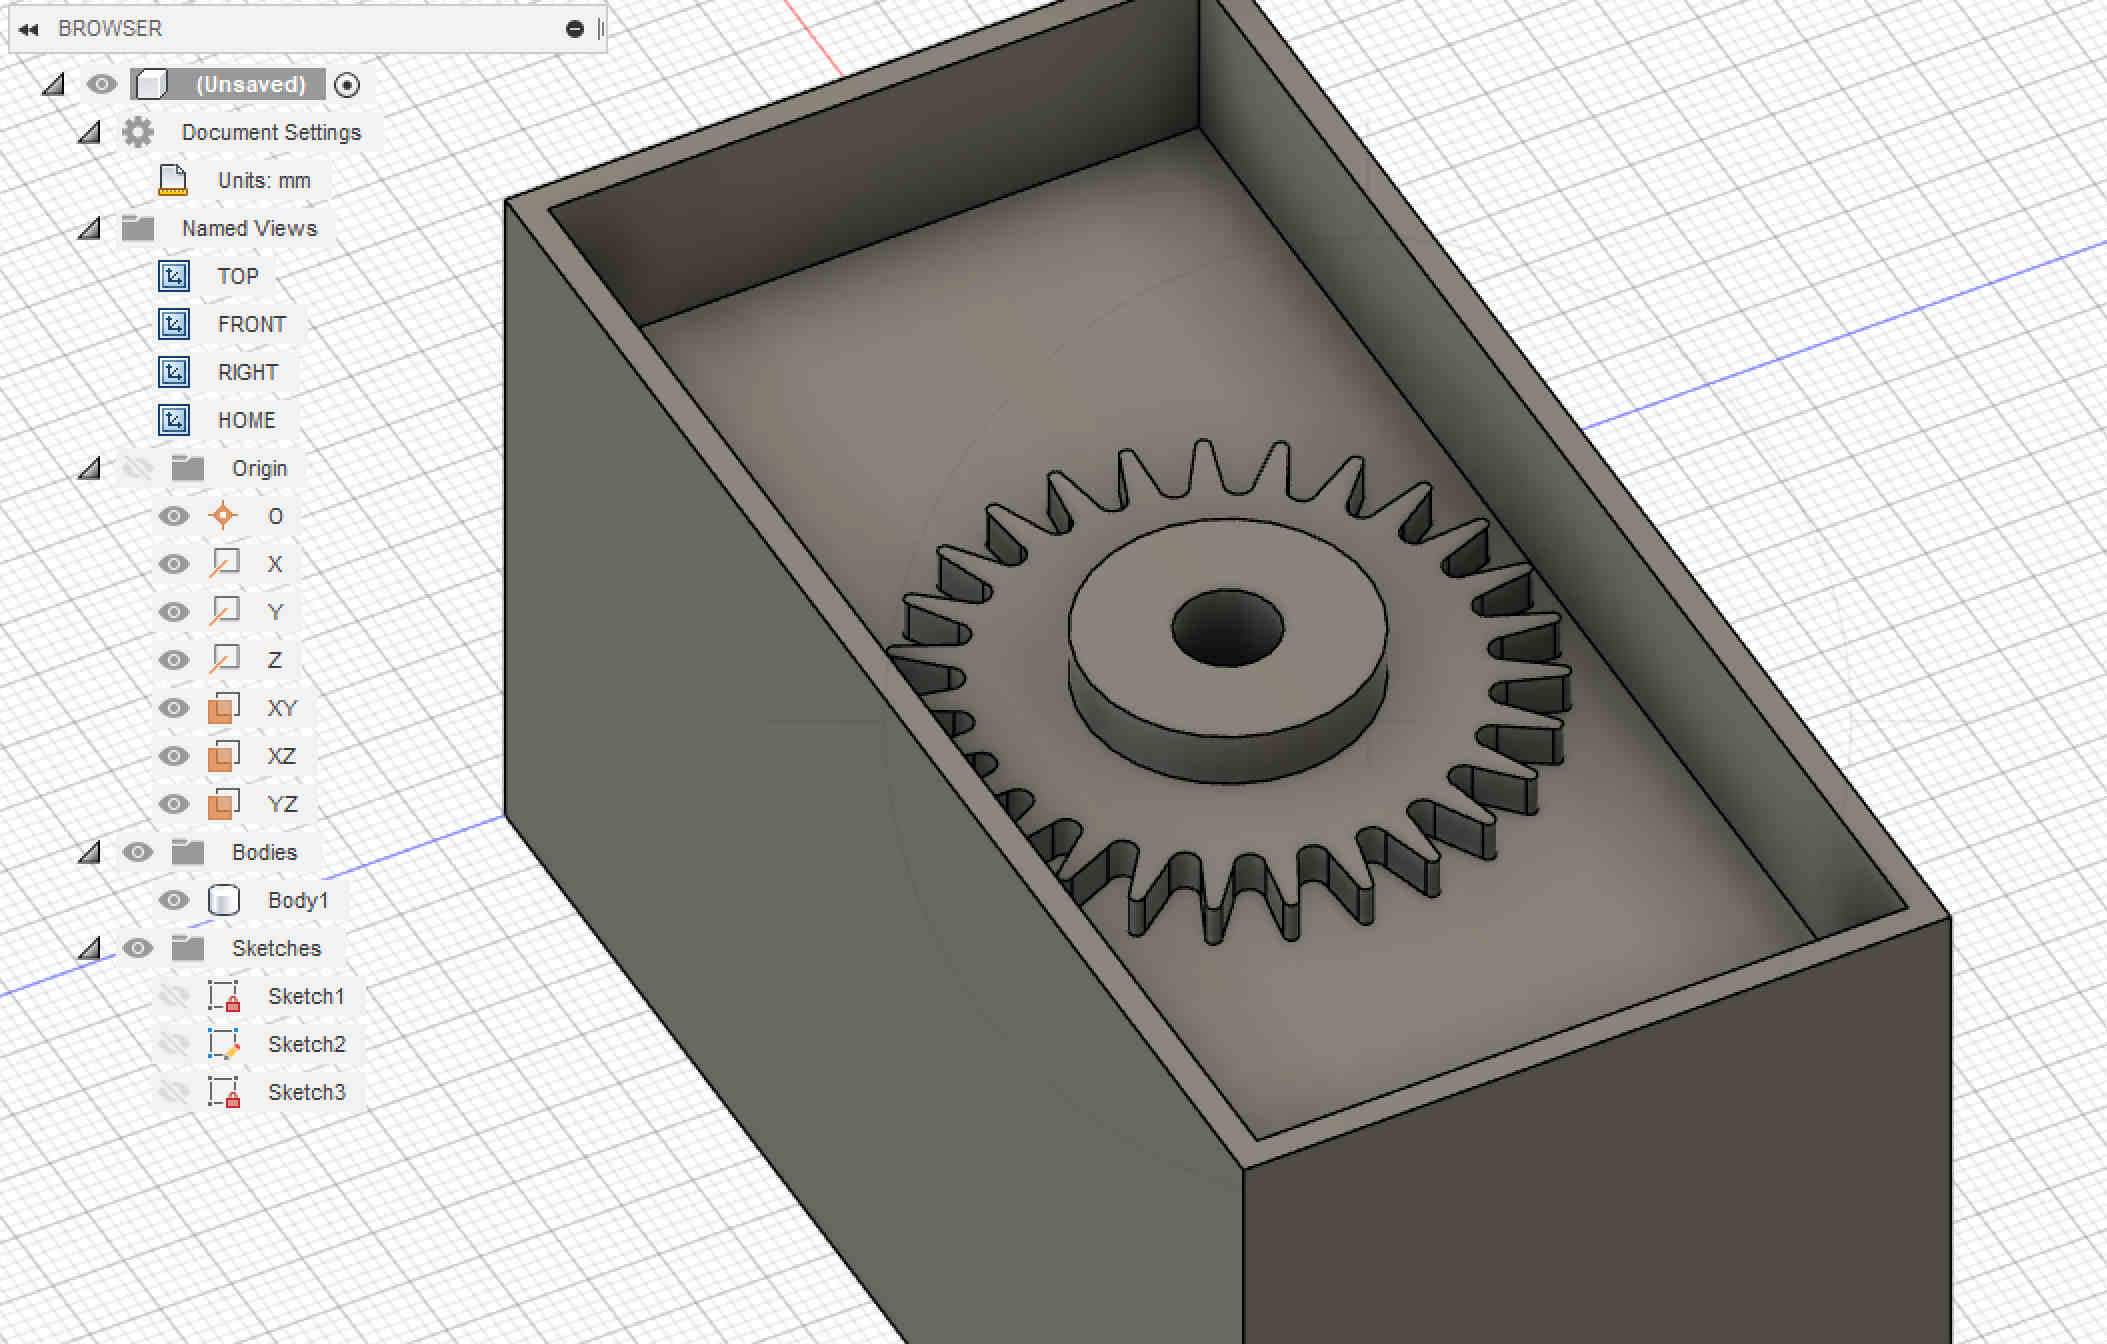Show Sketch1 by toggling its eye
This screenshot has width=2107, height=1344.
point(174,996)
